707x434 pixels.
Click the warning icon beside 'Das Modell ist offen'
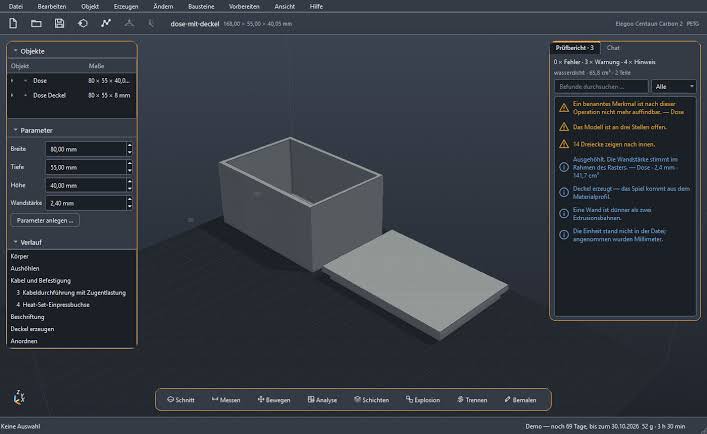564,127
